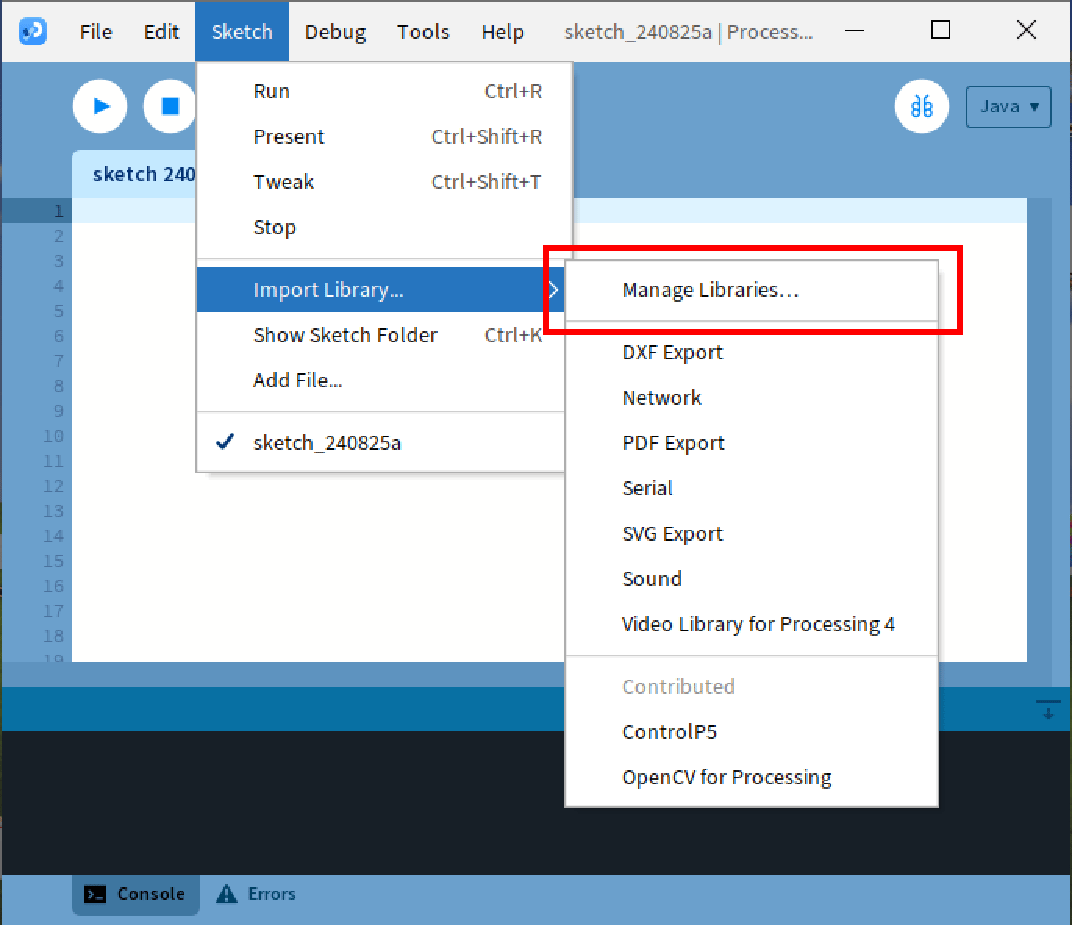Open the Help menu
This screenshot has height=926, width=1073.
click(502, 31)
